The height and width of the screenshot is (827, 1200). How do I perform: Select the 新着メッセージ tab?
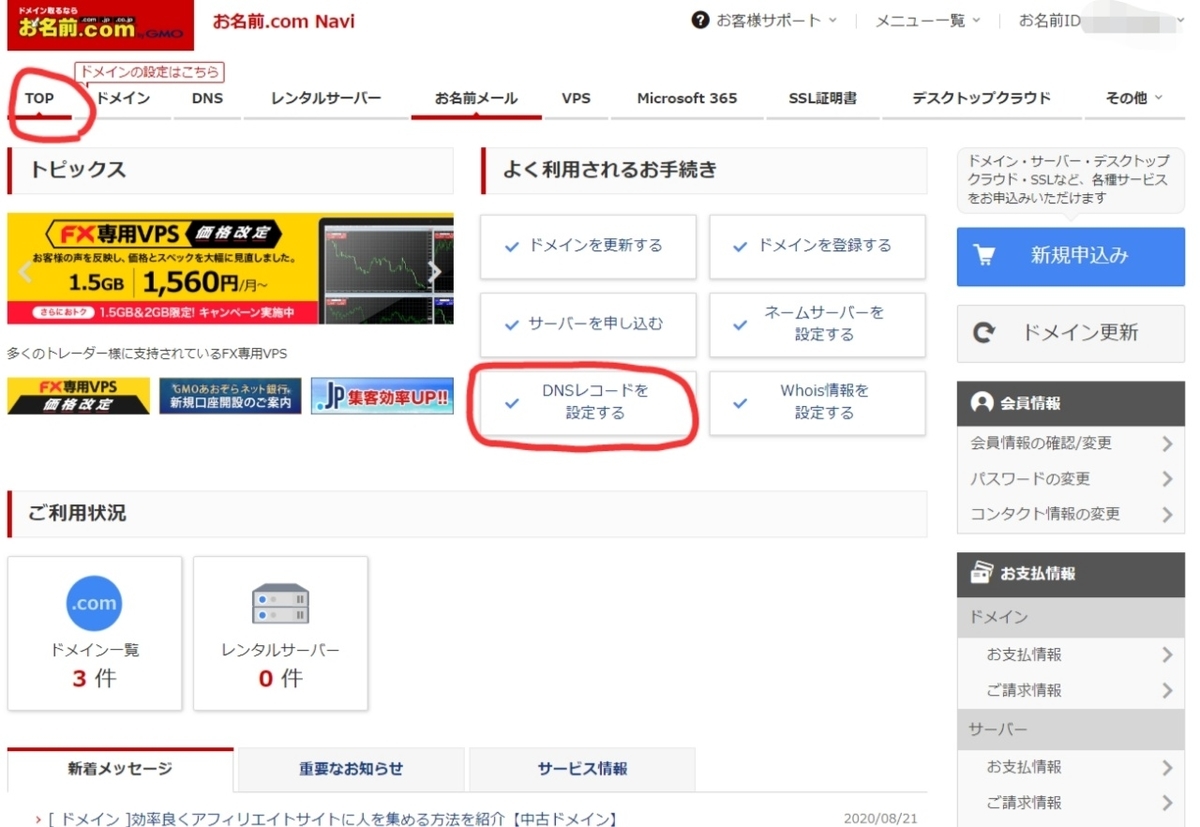[120, 769]
